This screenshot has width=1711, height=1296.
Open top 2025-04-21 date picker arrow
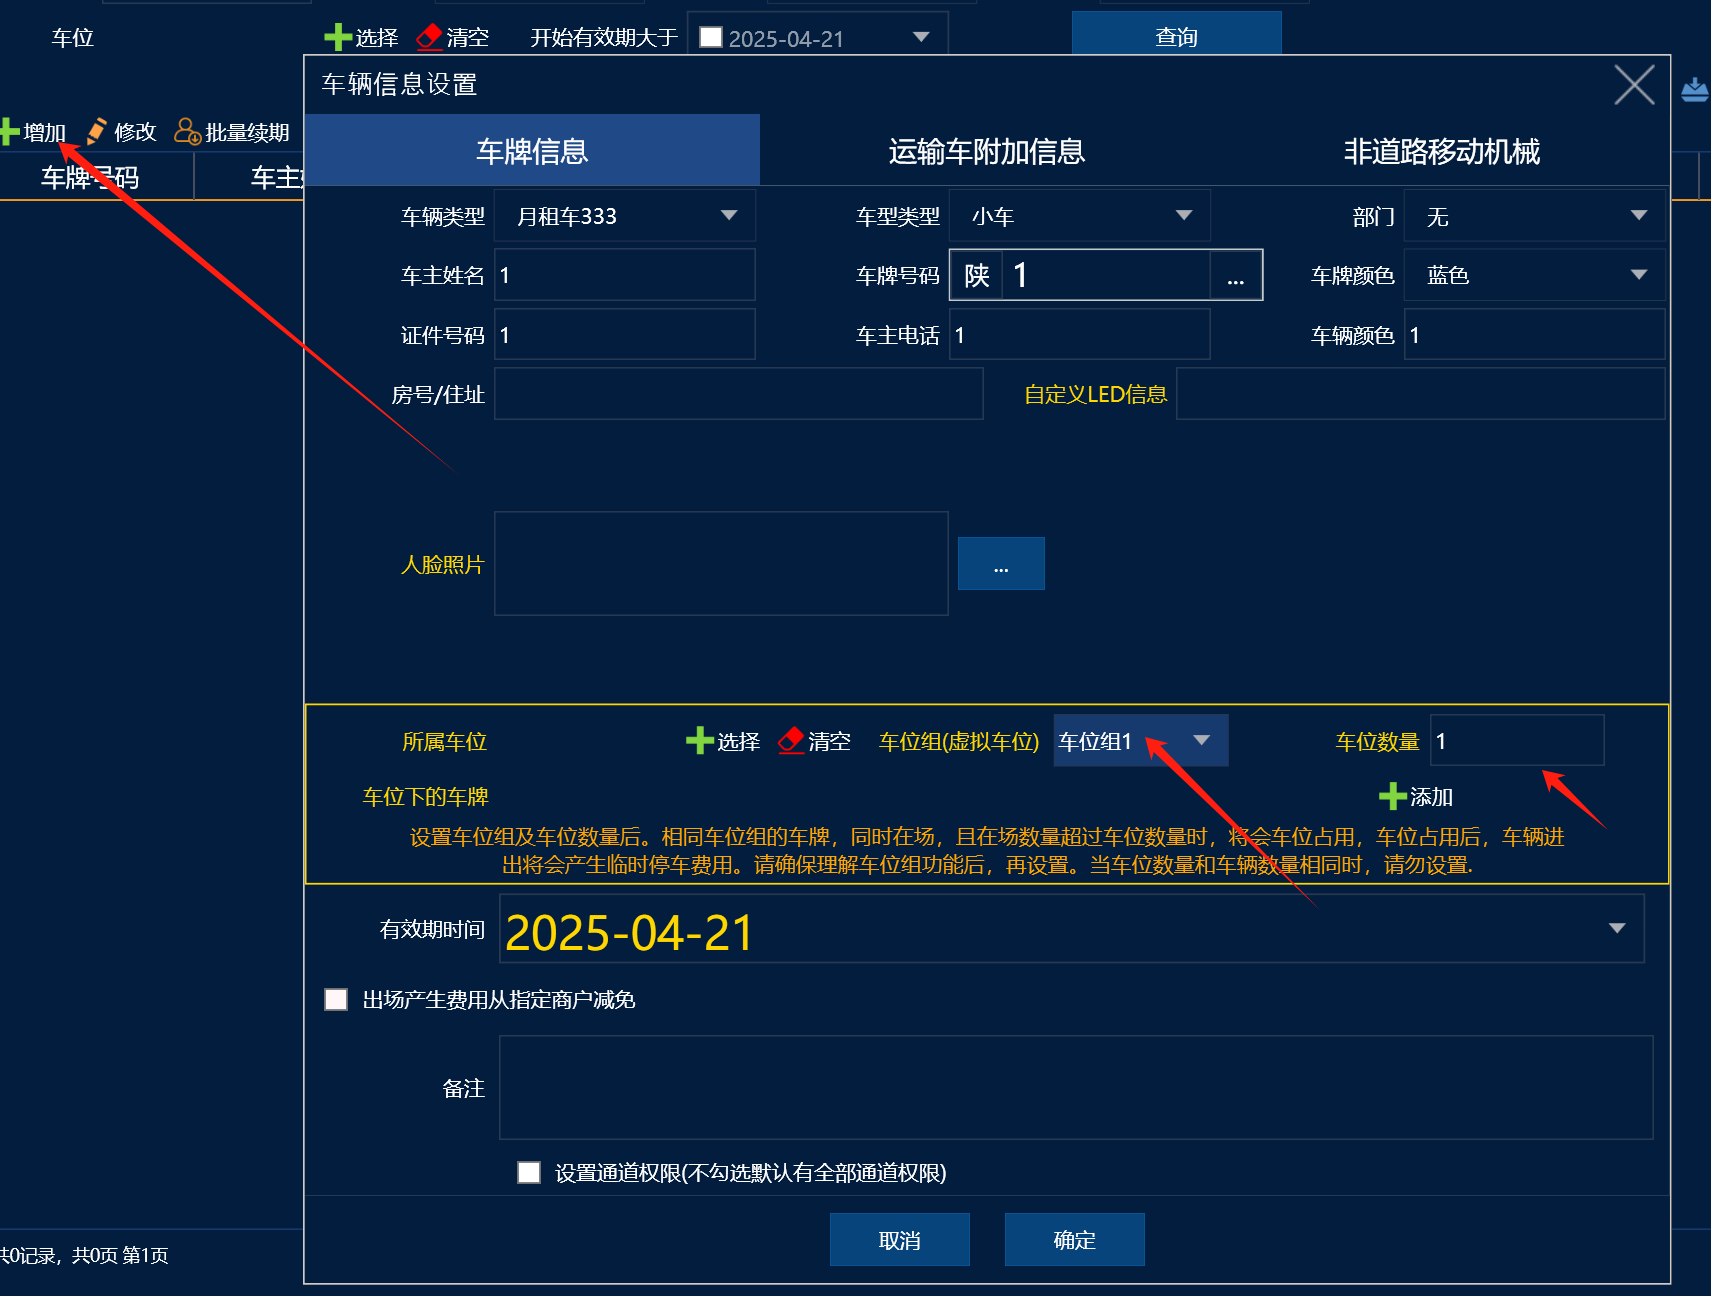tap(921, 37)
